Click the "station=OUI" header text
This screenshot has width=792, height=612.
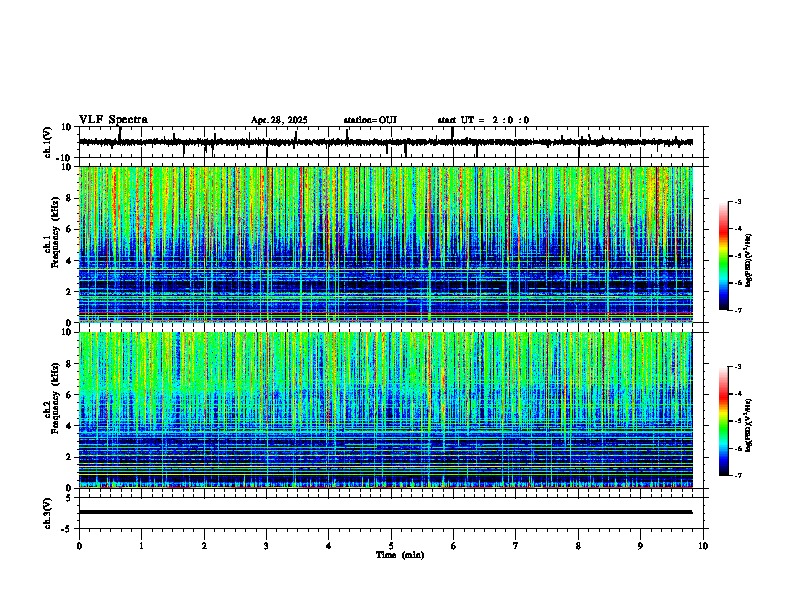tap(370, 120)
